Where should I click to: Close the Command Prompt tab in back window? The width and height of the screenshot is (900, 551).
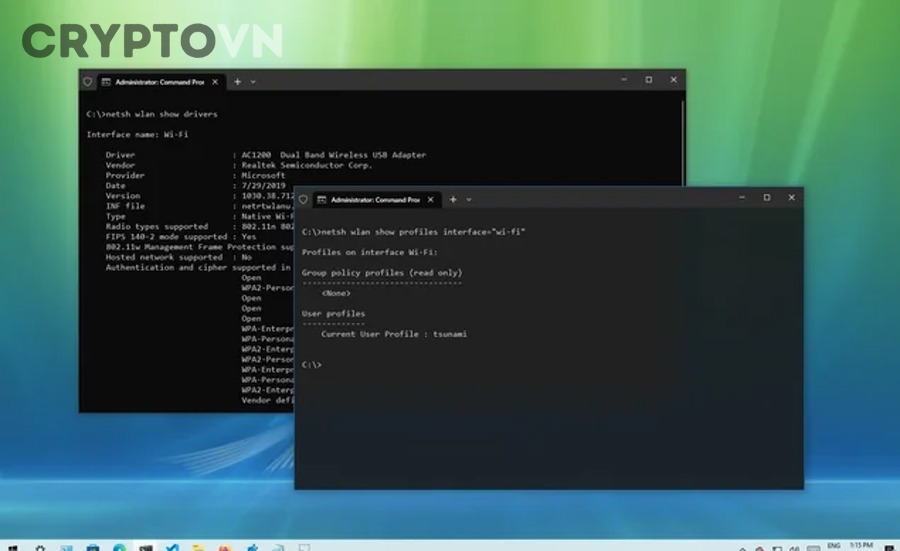215,82
